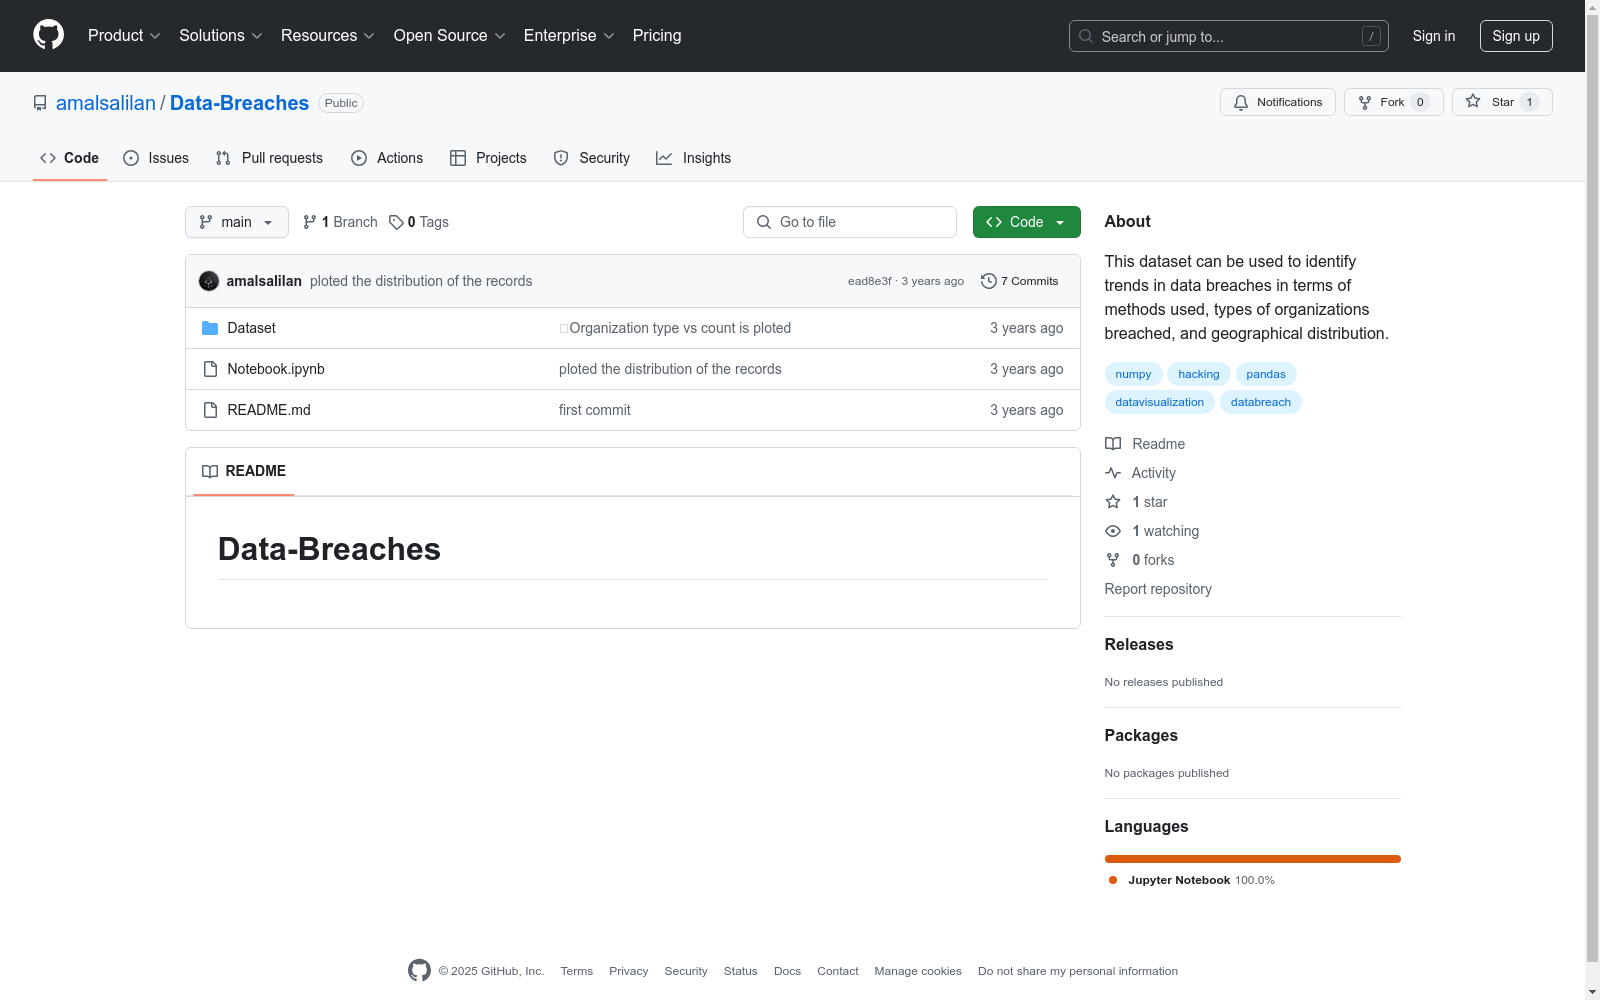
Task: Expand the Product menu
Action: [124, 36]
